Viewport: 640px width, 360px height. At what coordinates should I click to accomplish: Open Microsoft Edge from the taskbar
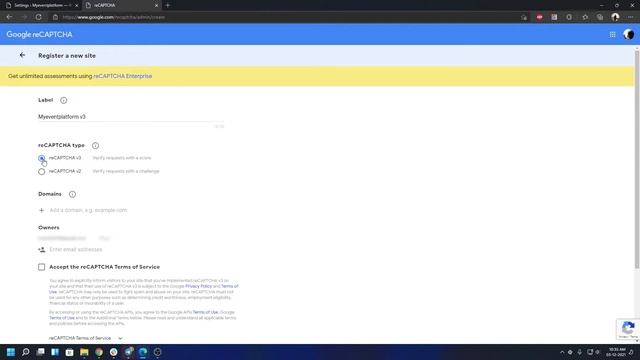click(143, 352)
